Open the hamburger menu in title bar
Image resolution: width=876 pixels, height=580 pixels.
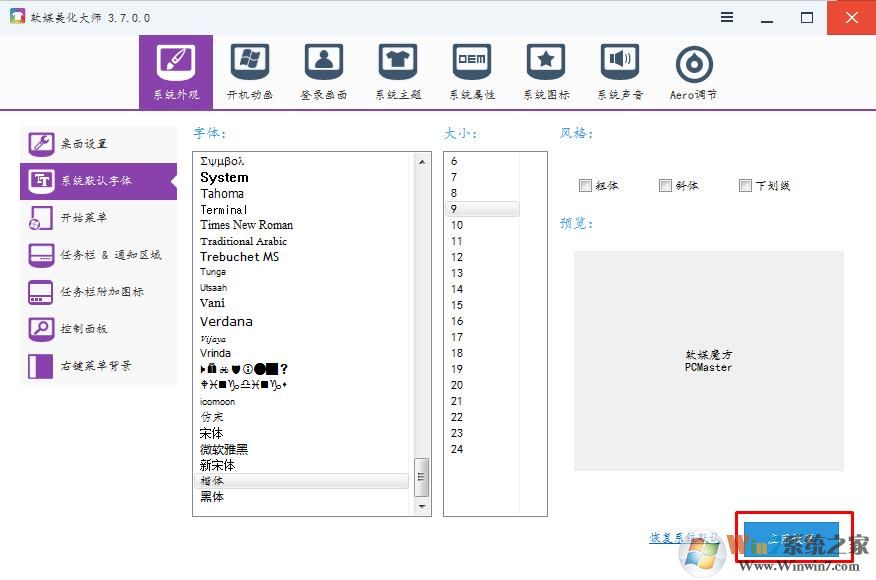[x=727, y=17]
